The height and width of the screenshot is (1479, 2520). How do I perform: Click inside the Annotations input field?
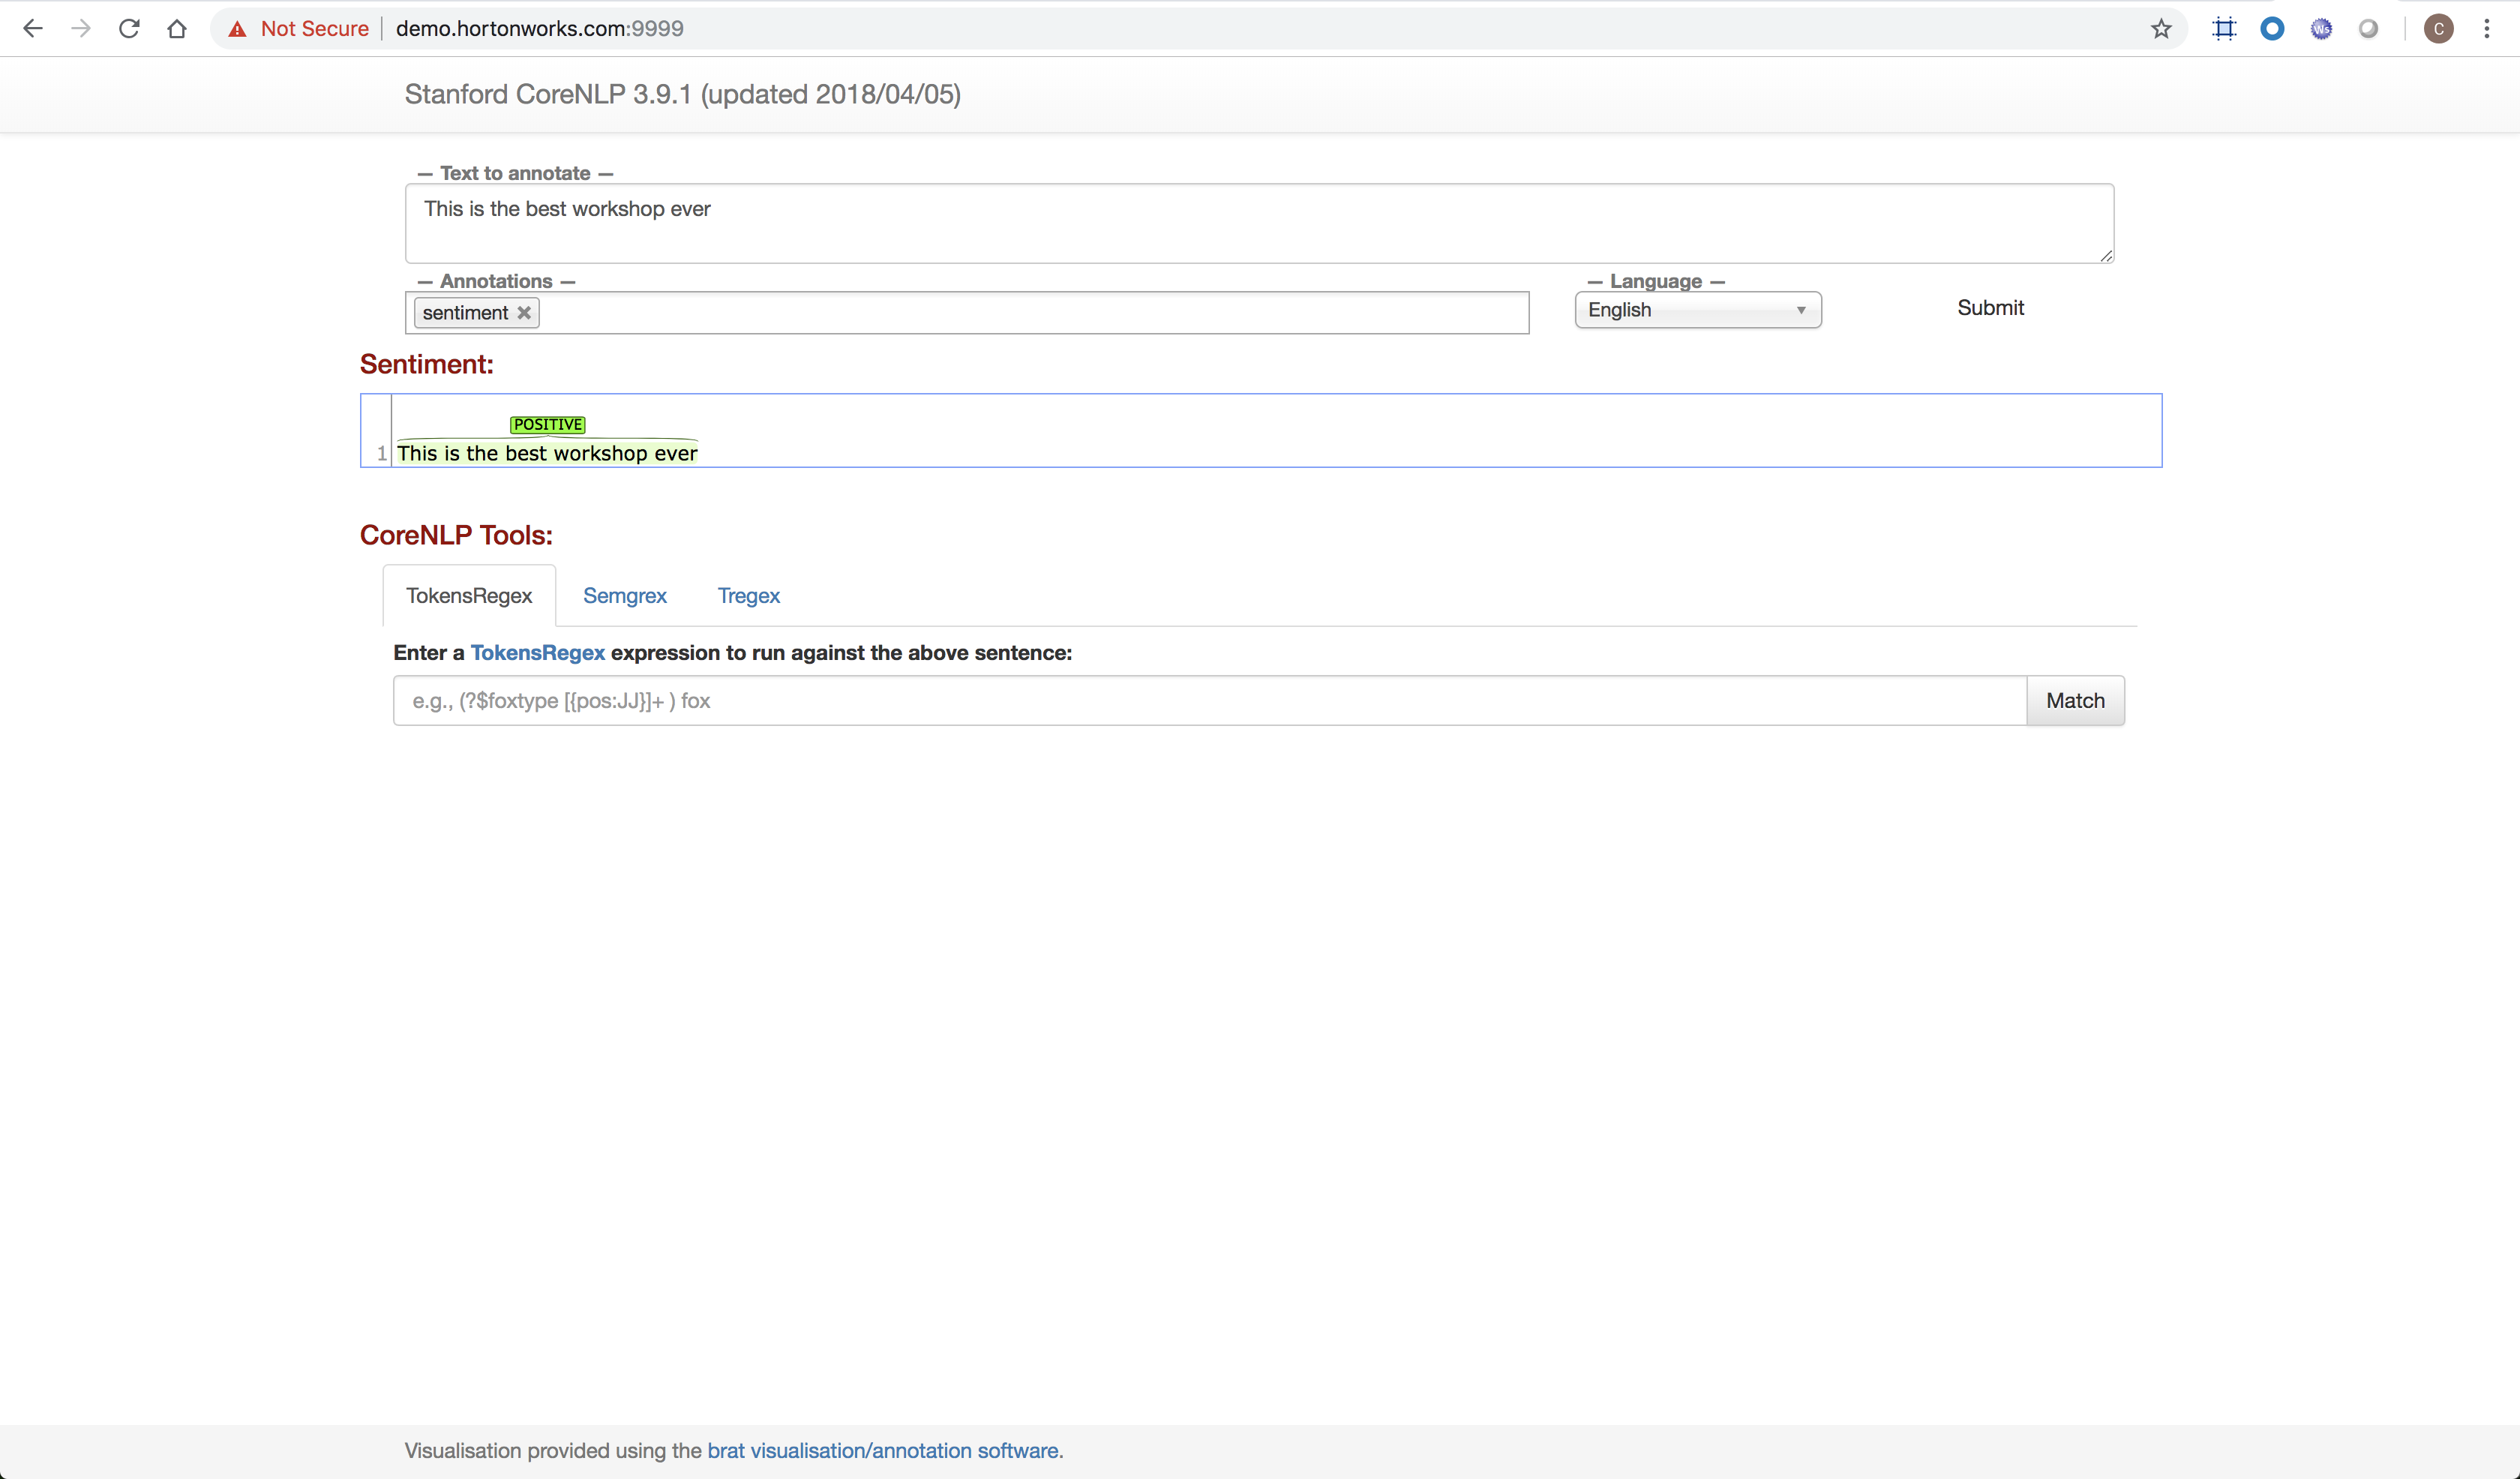(967, 313)
